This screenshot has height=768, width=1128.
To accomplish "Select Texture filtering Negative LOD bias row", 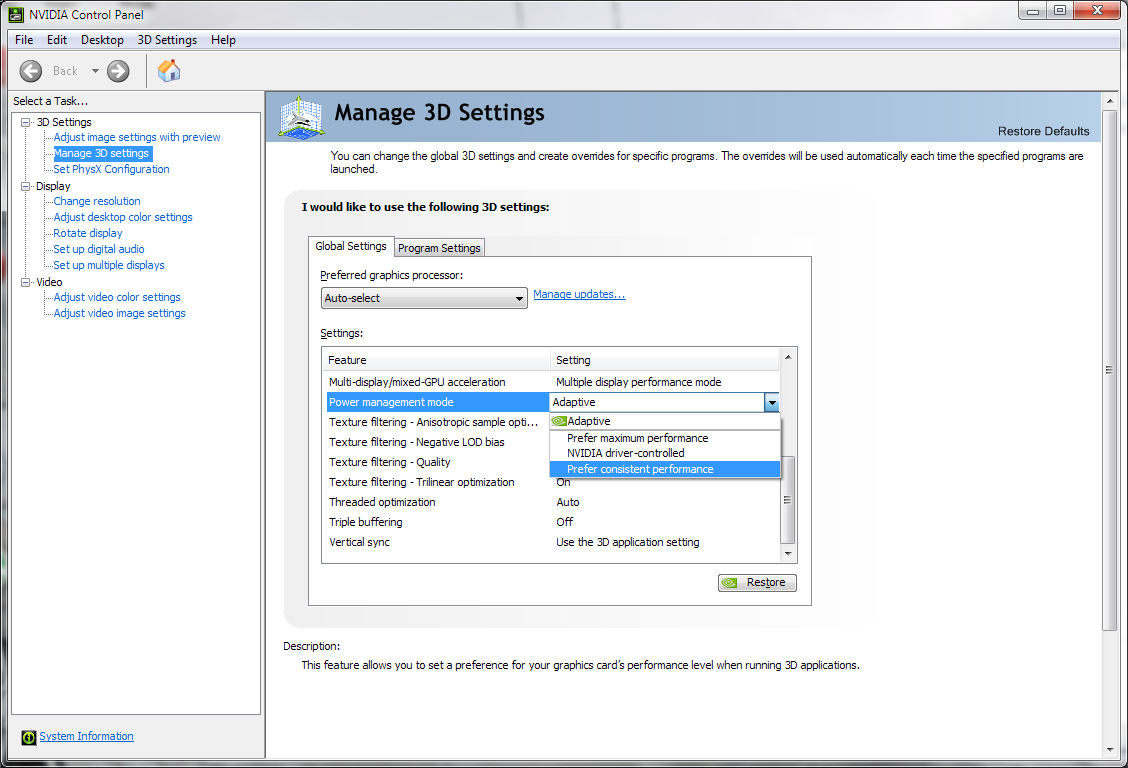I will click(437, 442).
